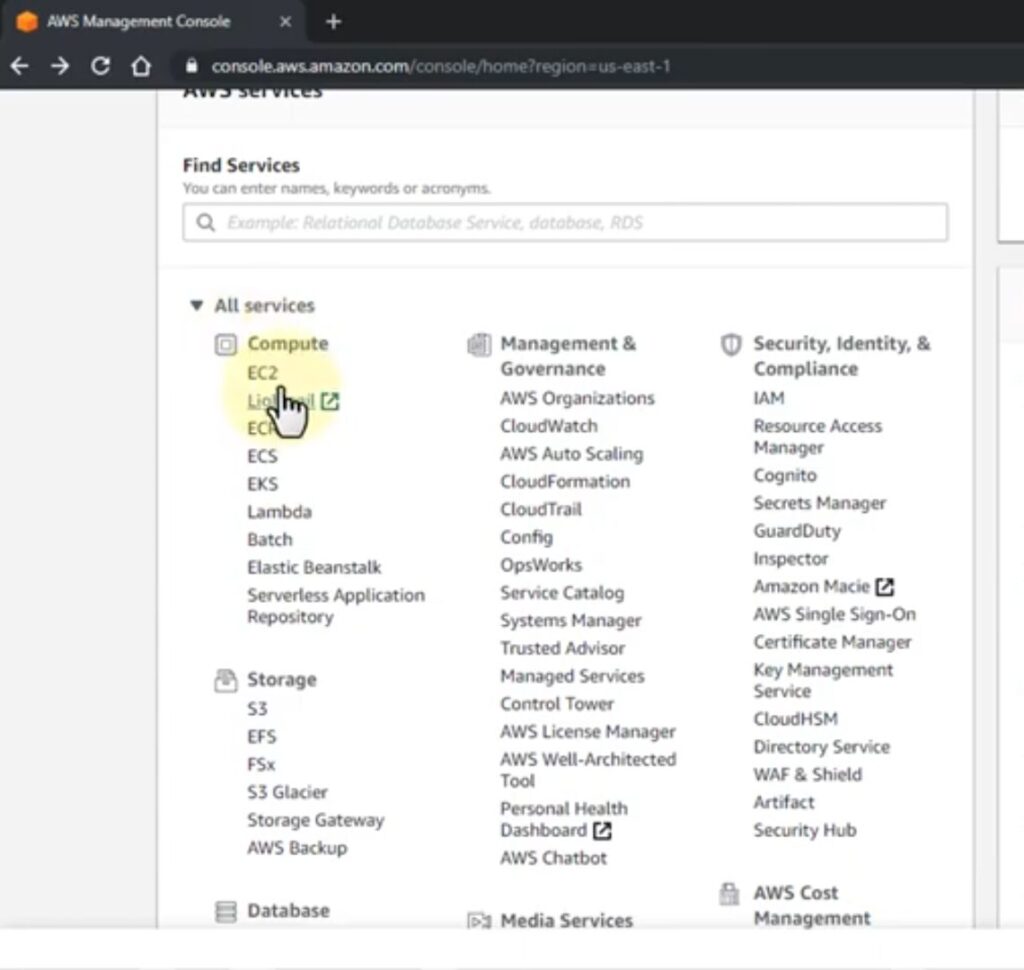Screen dimensions: 1024x970
Task: Open the S3 storage service
Action: click(x=257, y=709)
